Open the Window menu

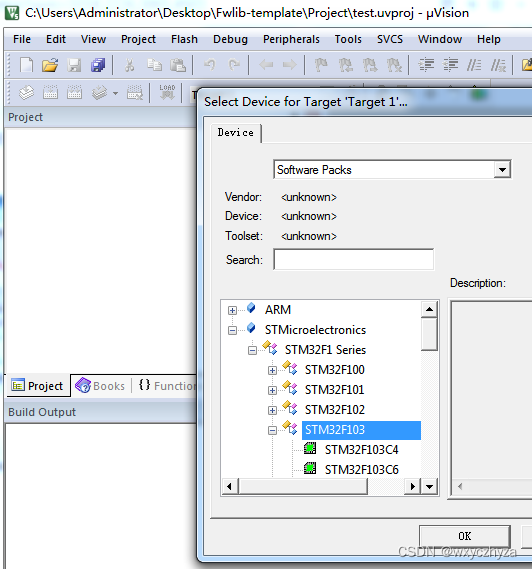pyautogui.click(x=440, y=39)
